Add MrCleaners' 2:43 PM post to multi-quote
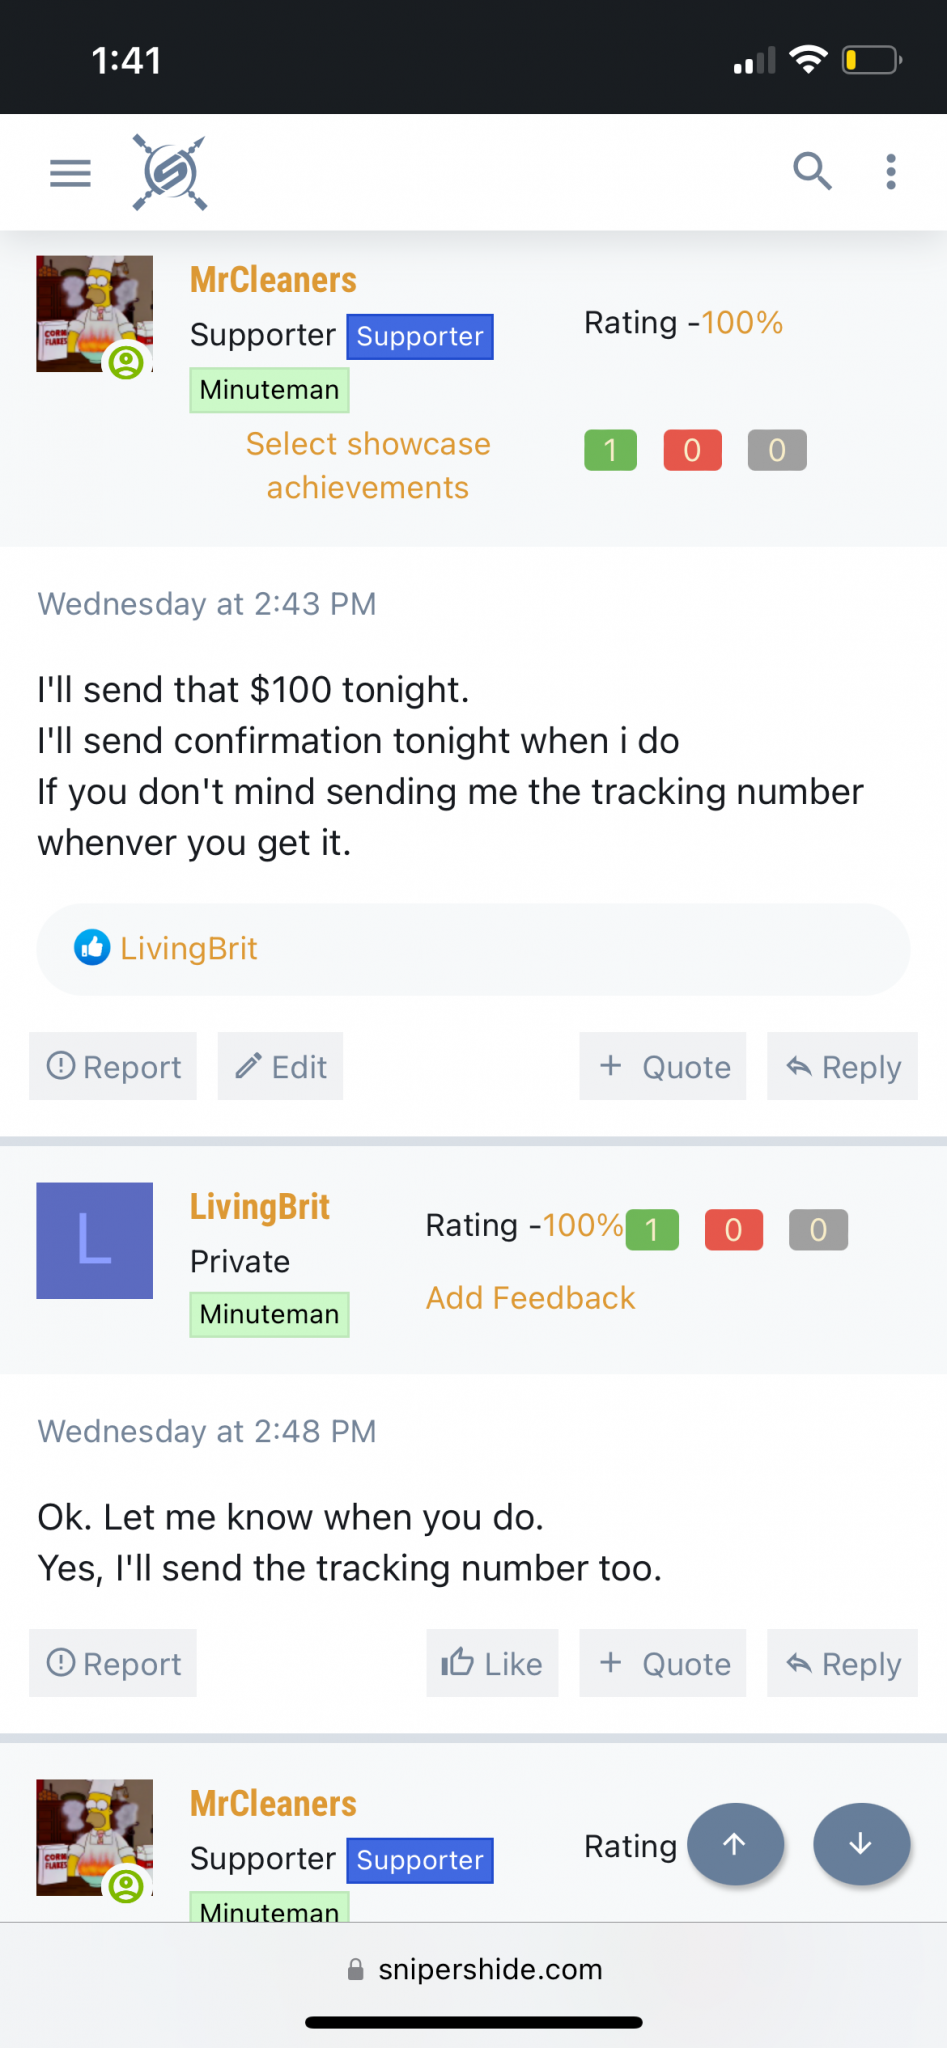 pos(663,1067)
